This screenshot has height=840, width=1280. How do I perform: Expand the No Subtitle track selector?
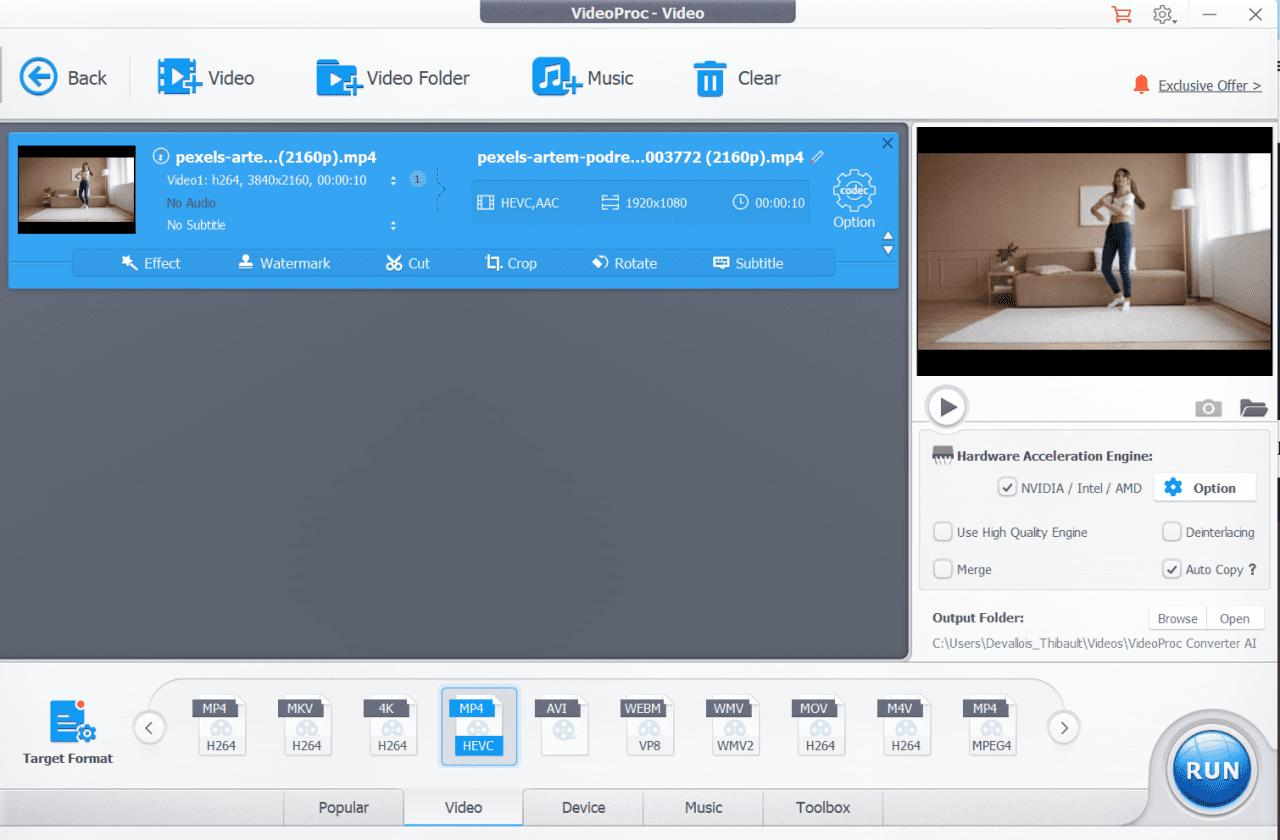(x=393, y=226)
